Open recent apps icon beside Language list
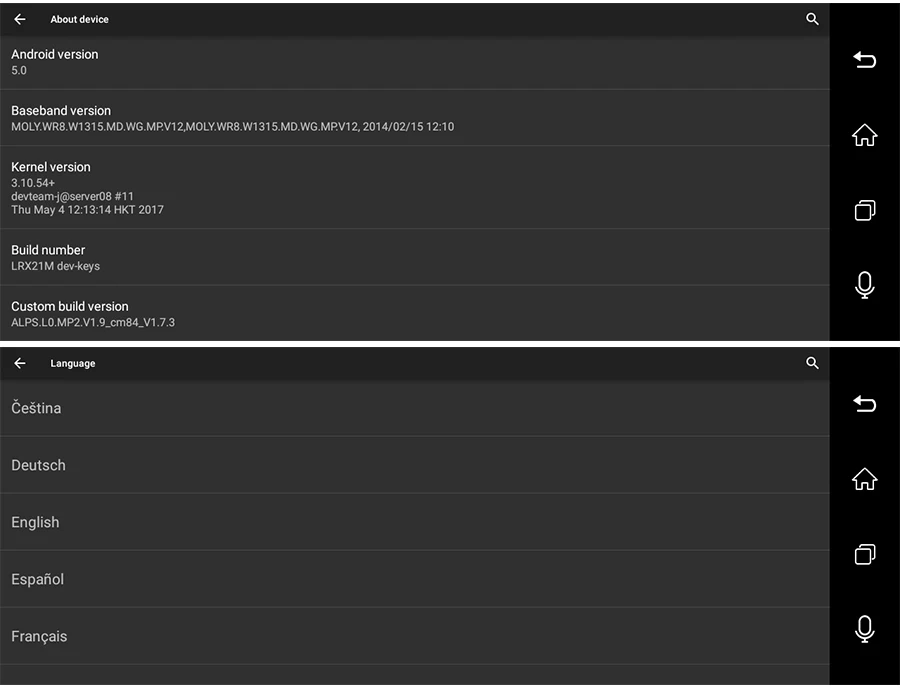 tap(864, 554)
